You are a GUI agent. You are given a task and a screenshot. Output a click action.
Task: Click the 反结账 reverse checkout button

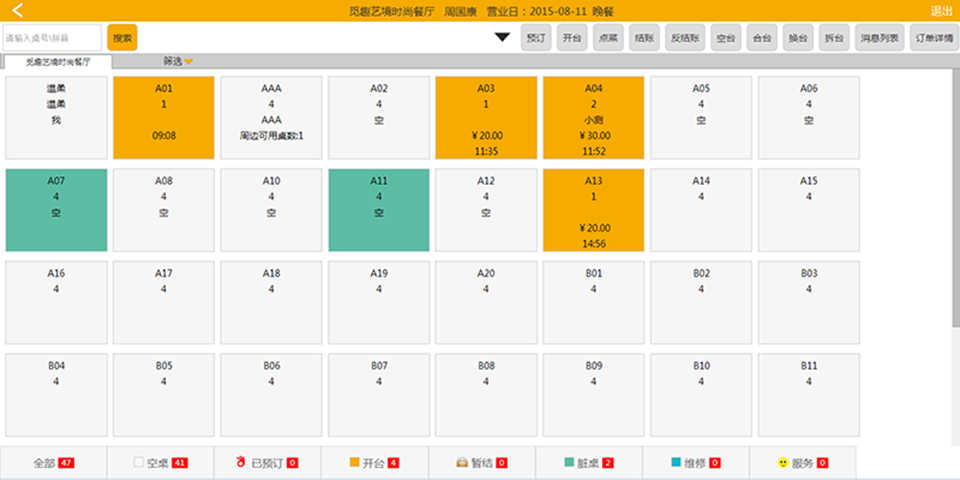click(x=685, y=37)
